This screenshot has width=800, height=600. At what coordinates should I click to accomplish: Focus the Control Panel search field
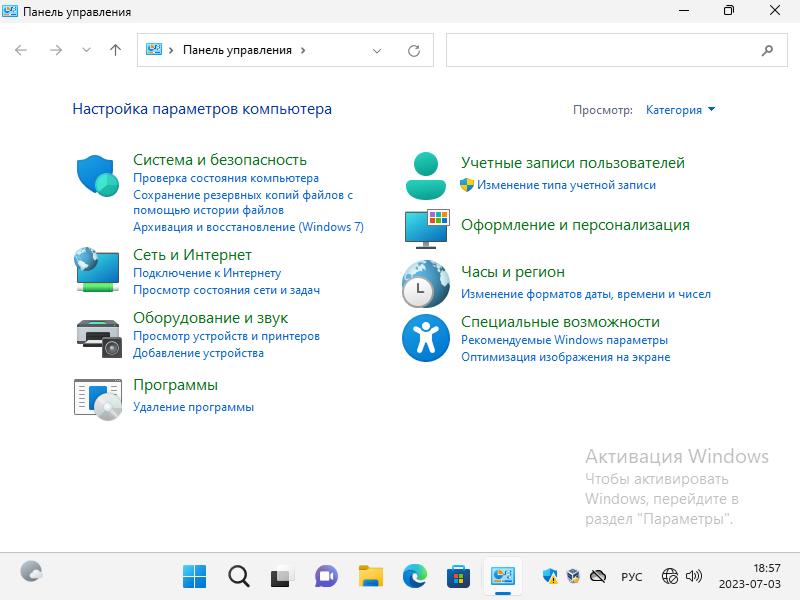tap(617, 50)
